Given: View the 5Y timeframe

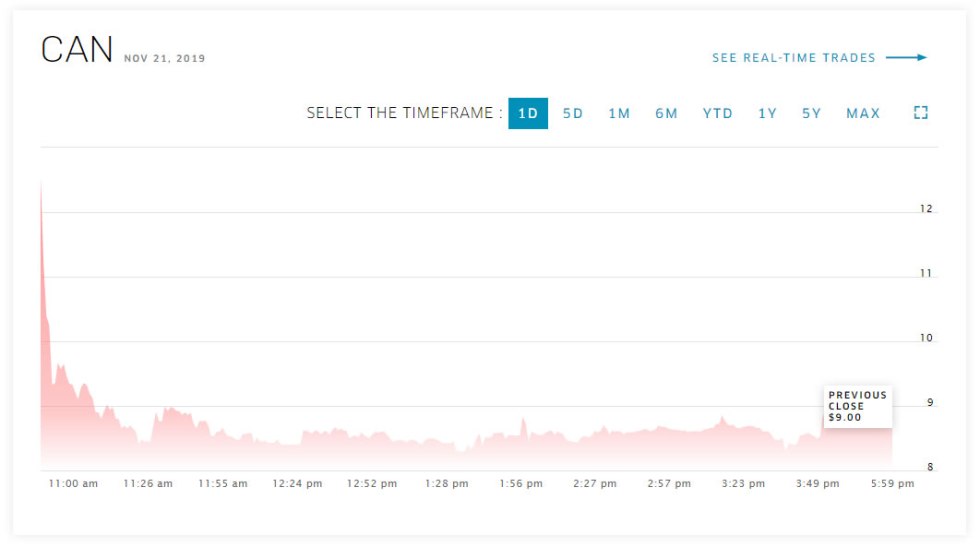Looking at the screenshot, I should [x=811, y=114].
